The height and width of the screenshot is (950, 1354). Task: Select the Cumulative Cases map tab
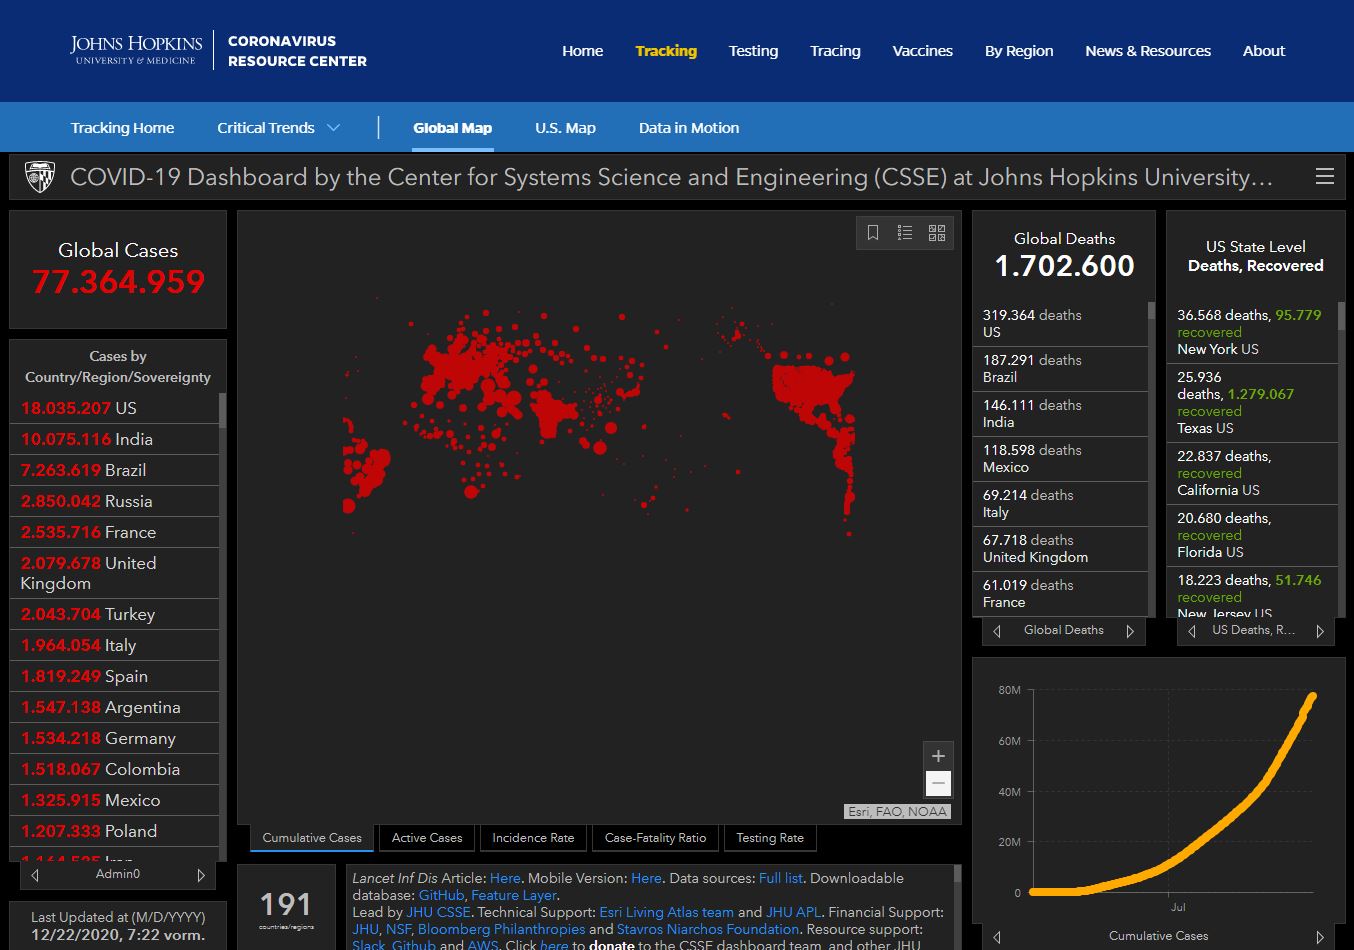[312, 838]
